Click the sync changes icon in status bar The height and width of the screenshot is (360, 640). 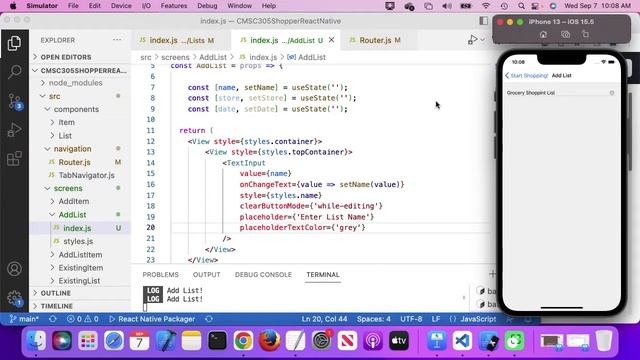pos(53,319)
